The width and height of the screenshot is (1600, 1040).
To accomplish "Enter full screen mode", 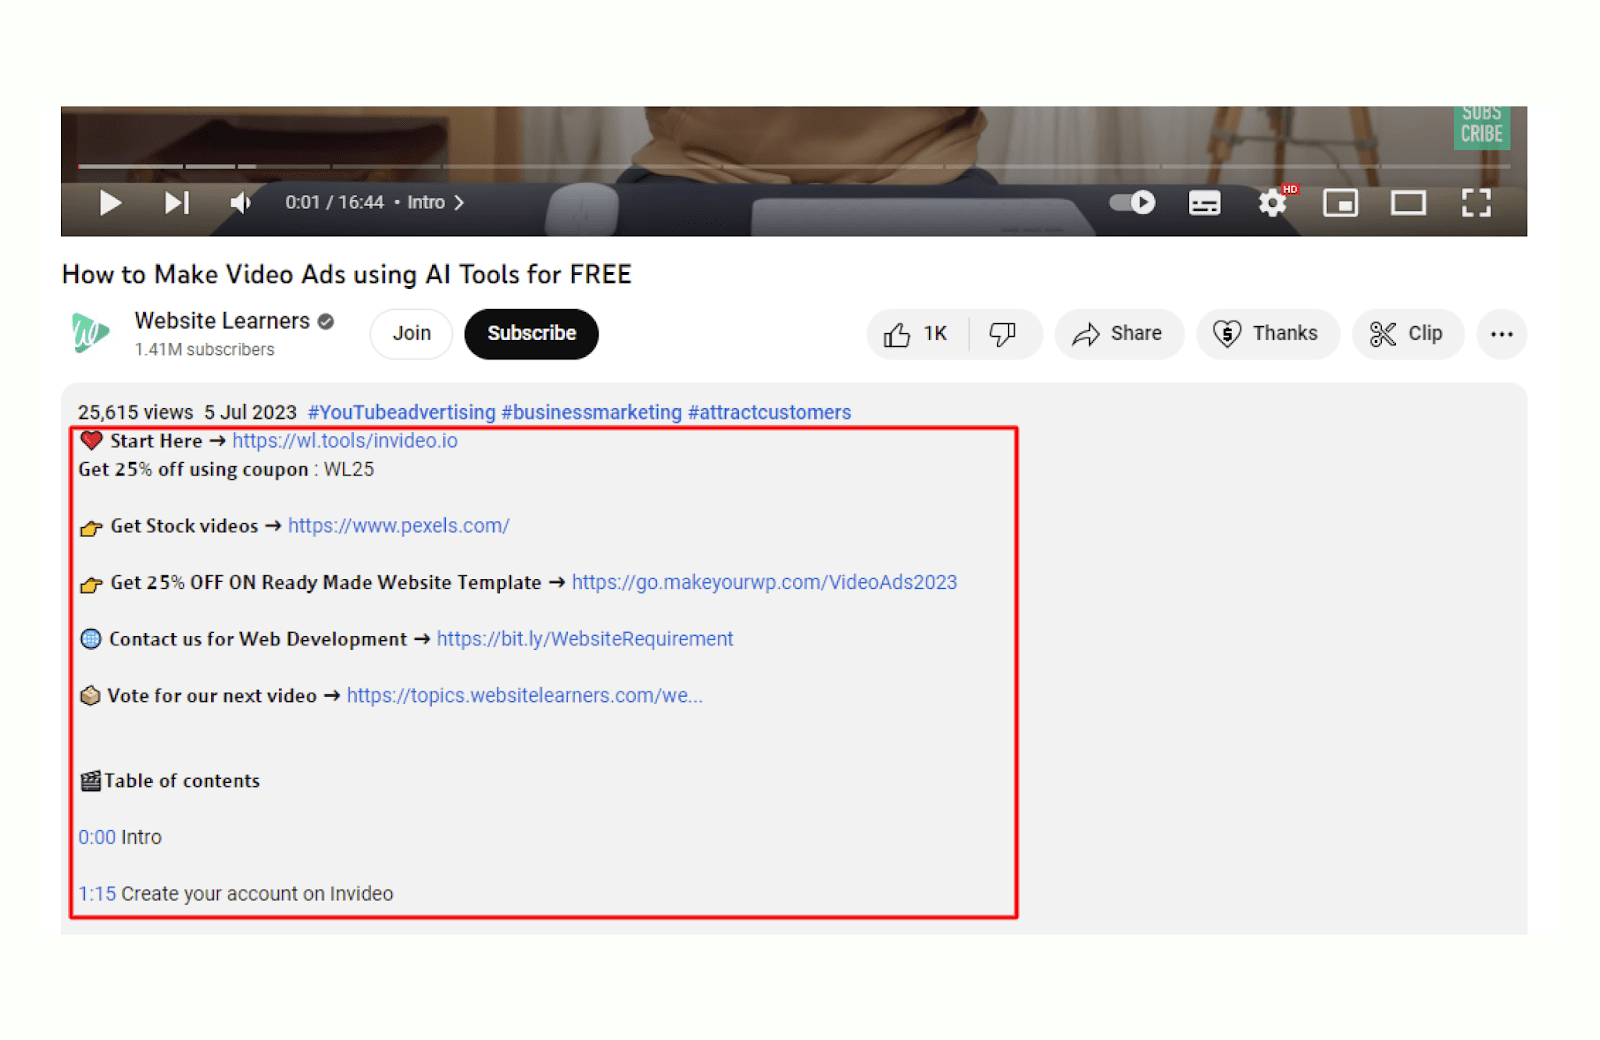I will pos(1476,203).
